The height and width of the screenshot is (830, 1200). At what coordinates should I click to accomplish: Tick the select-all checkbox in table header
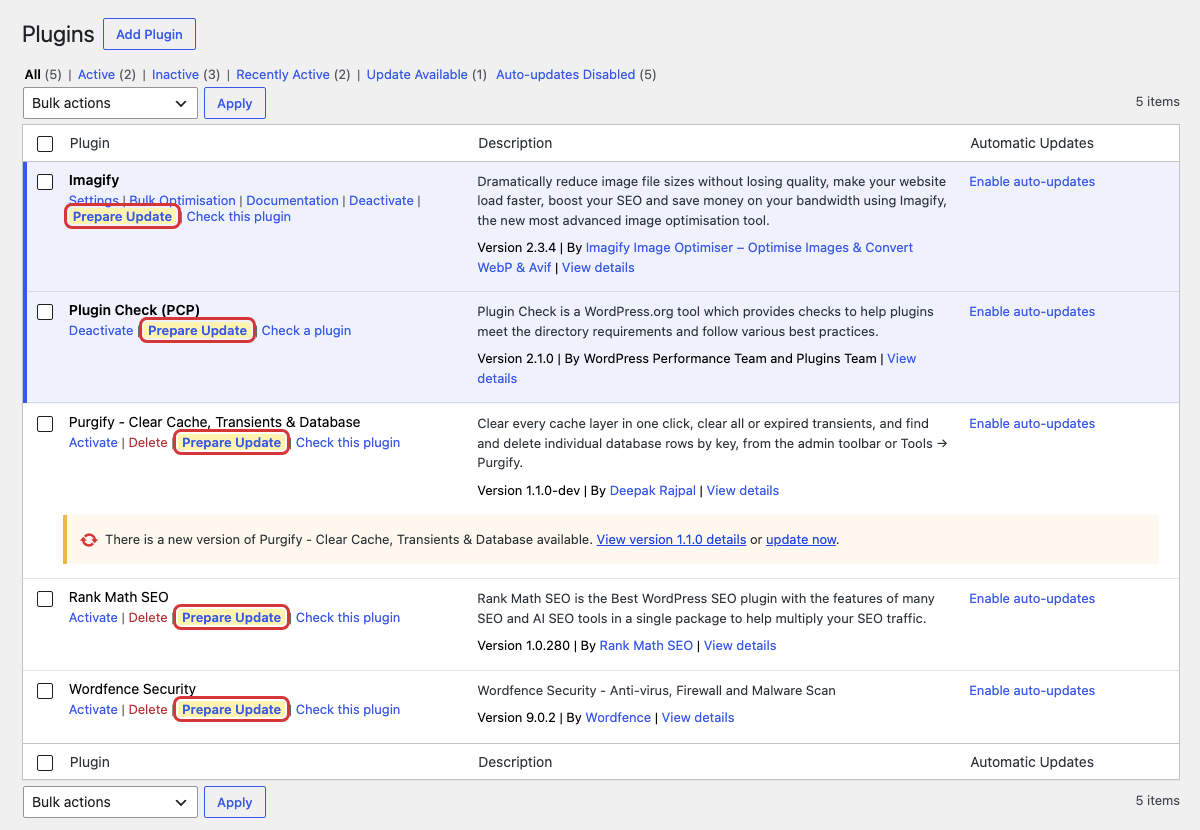(45, 144)
